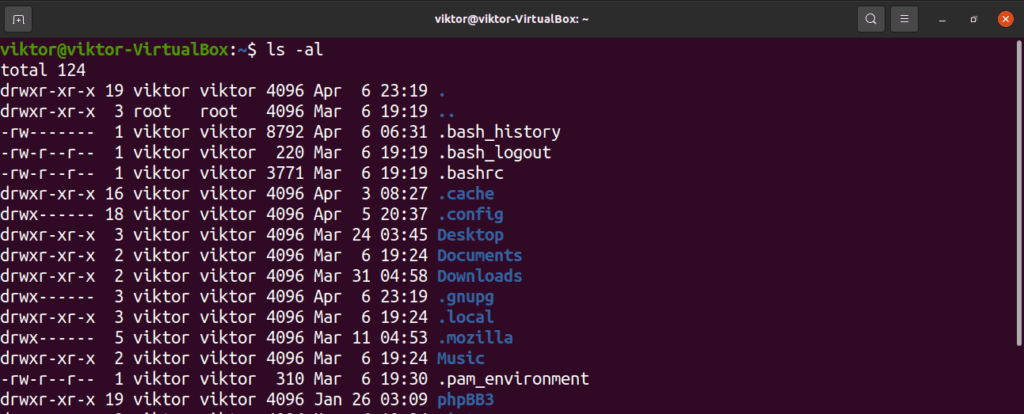The height and width of the screenshot is (414, 1024).
Task: Open the terminal search tool
Action: coord(871,19)
